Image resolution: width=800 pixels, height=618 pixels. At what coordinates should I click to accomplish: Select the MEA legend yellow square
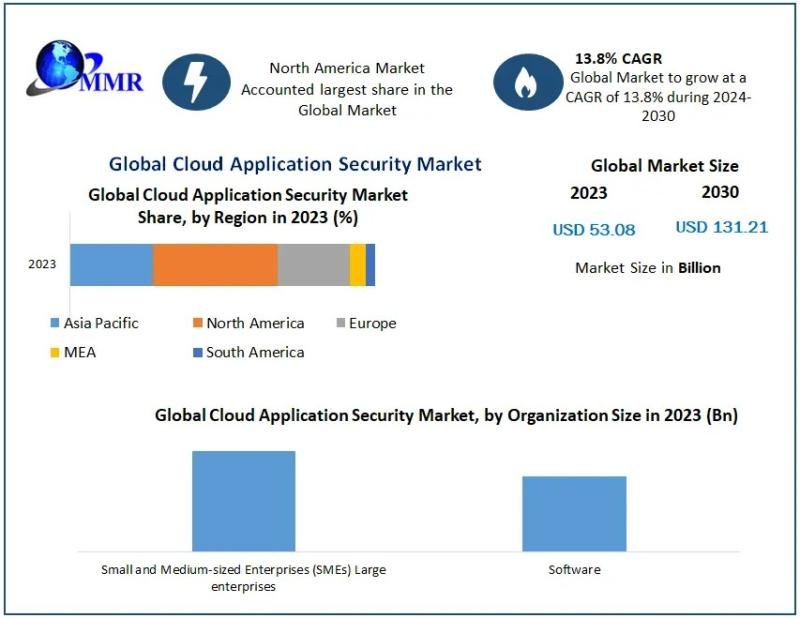(x=55, y=352)
